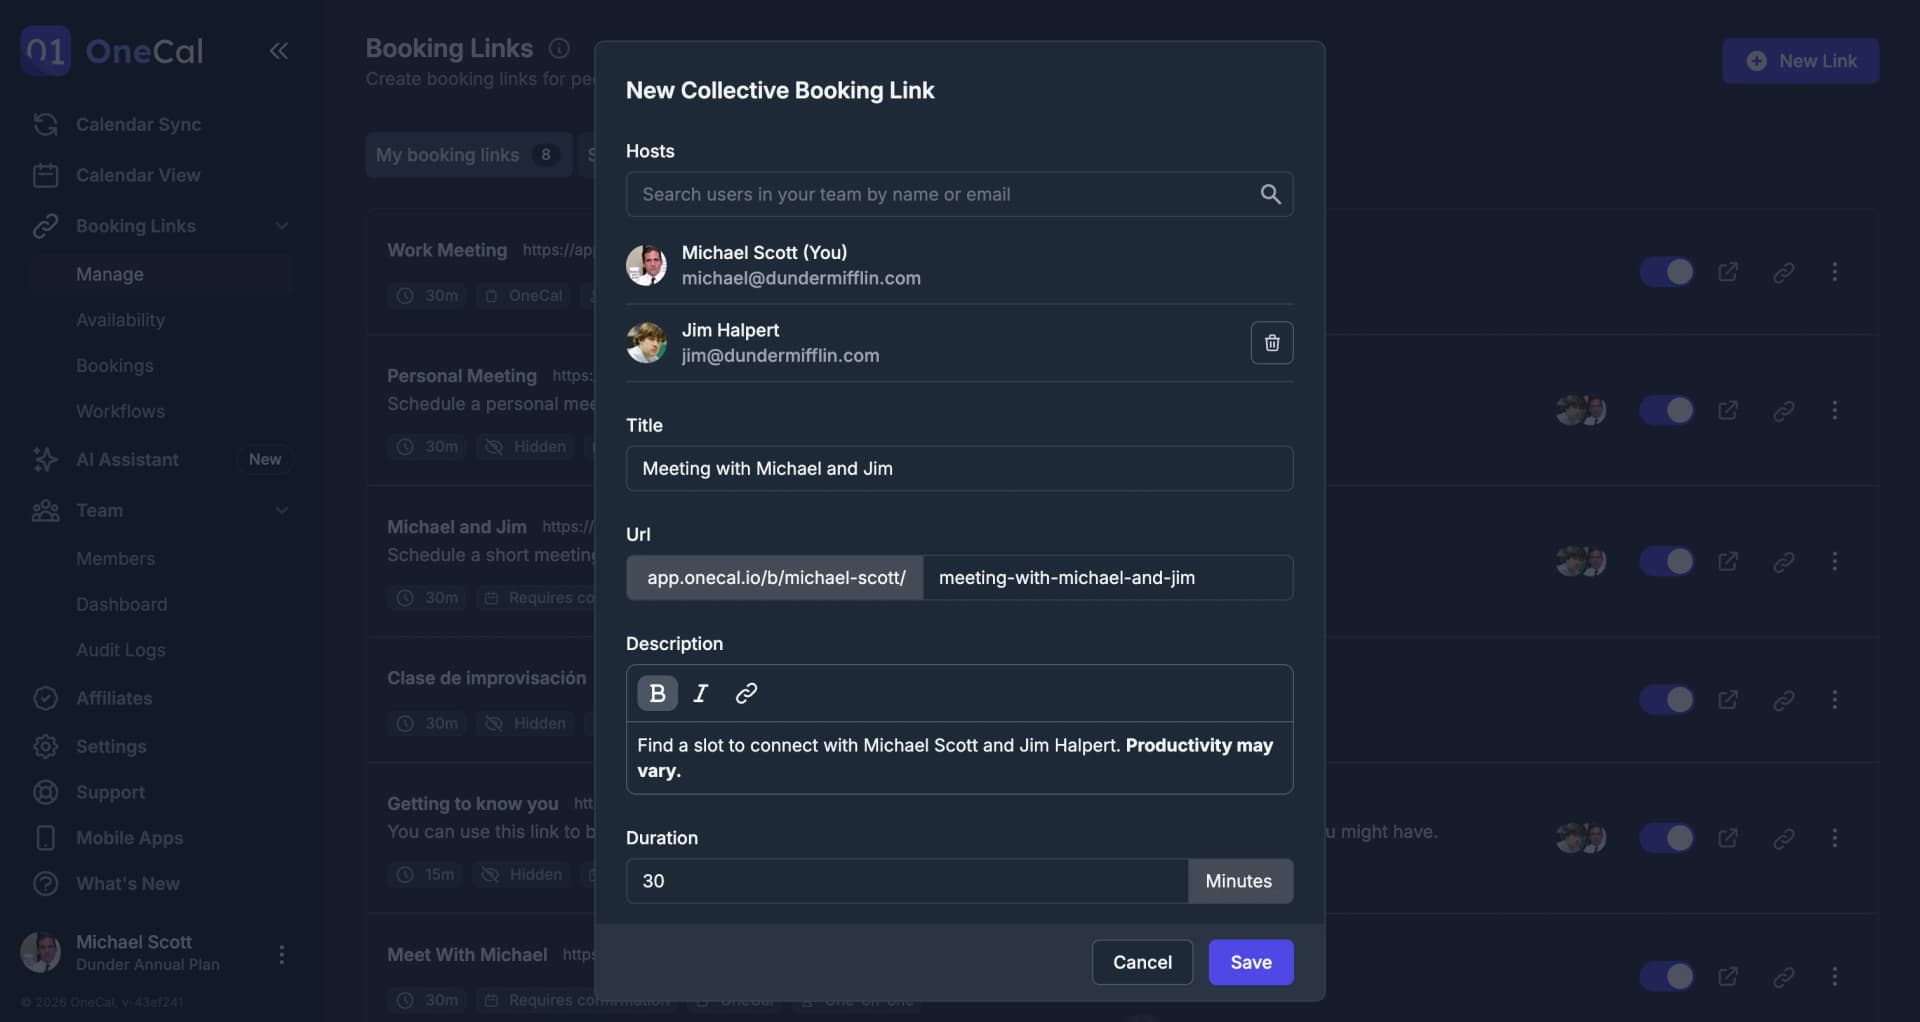Image resolution: width=1920 pixels, height=1022 pixels.
Task: Open Michael Scott account options menu
Action: 282,955
